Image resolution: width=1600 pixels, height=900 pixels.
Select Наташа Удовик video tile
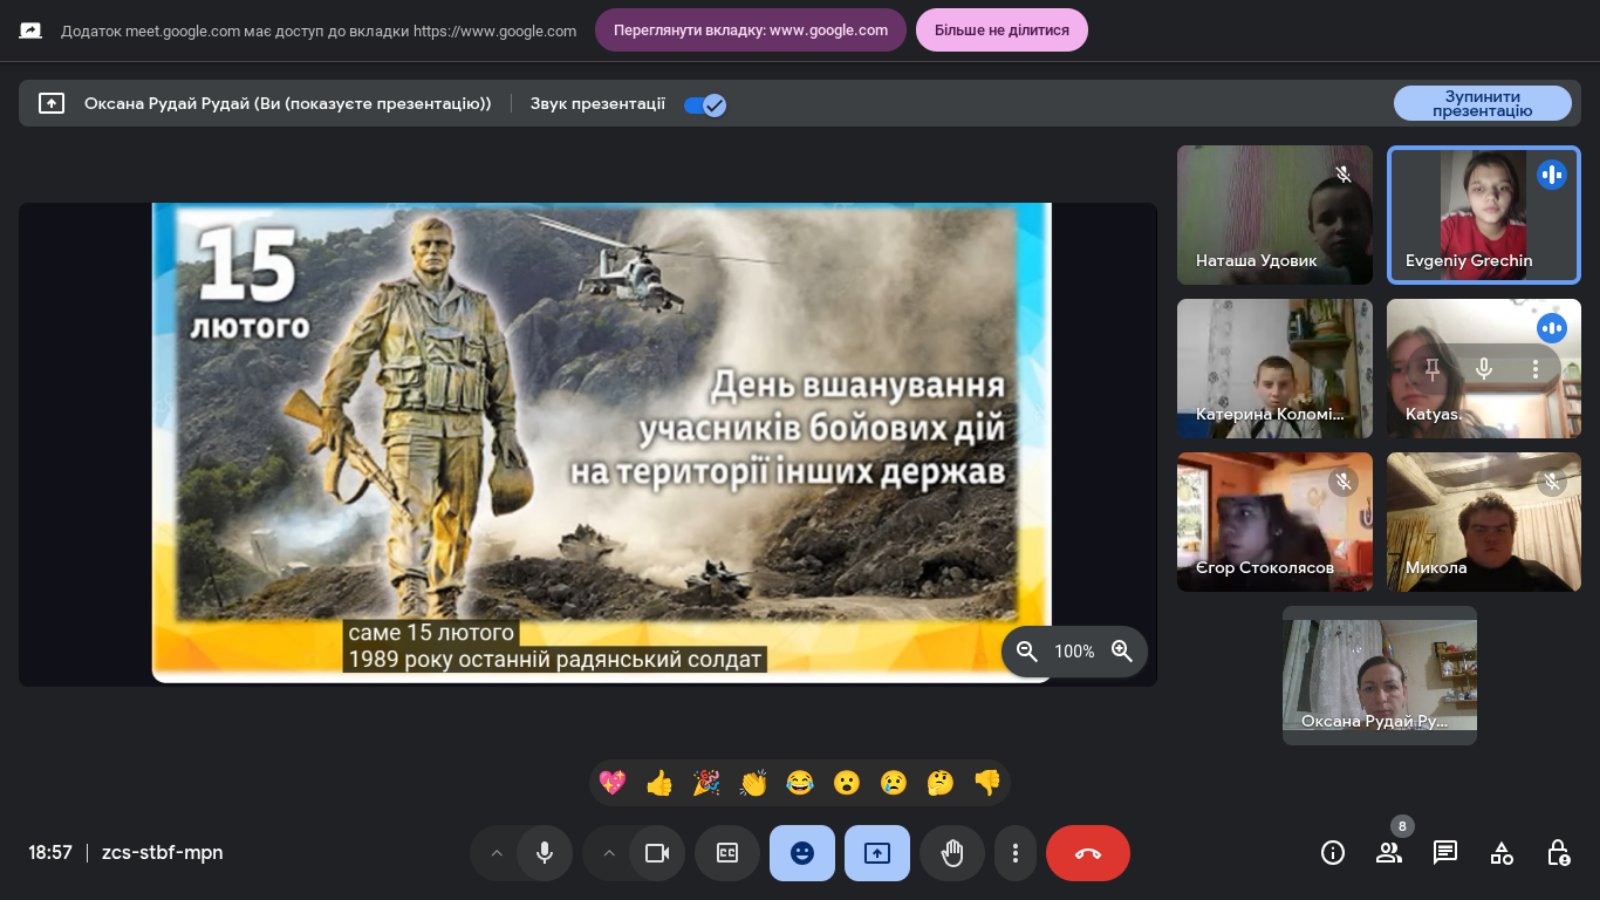(x=1275, y=215)
